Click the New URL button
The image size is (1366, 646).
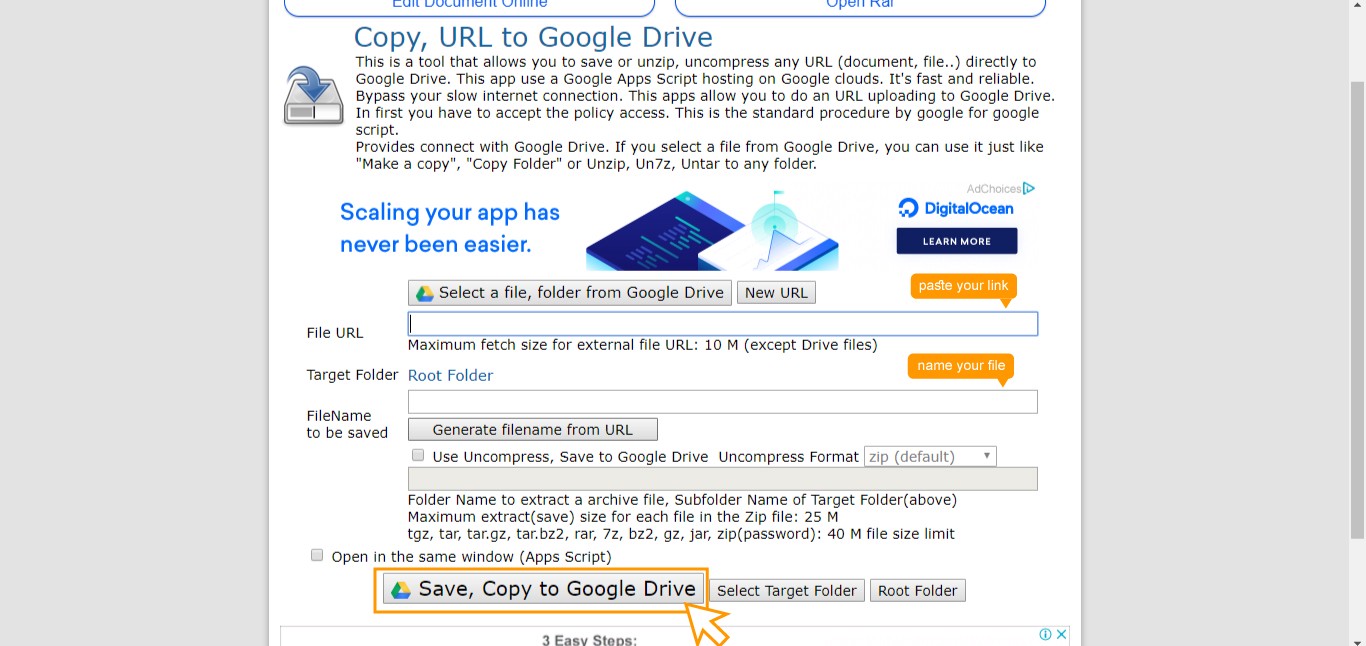point(776,292)
